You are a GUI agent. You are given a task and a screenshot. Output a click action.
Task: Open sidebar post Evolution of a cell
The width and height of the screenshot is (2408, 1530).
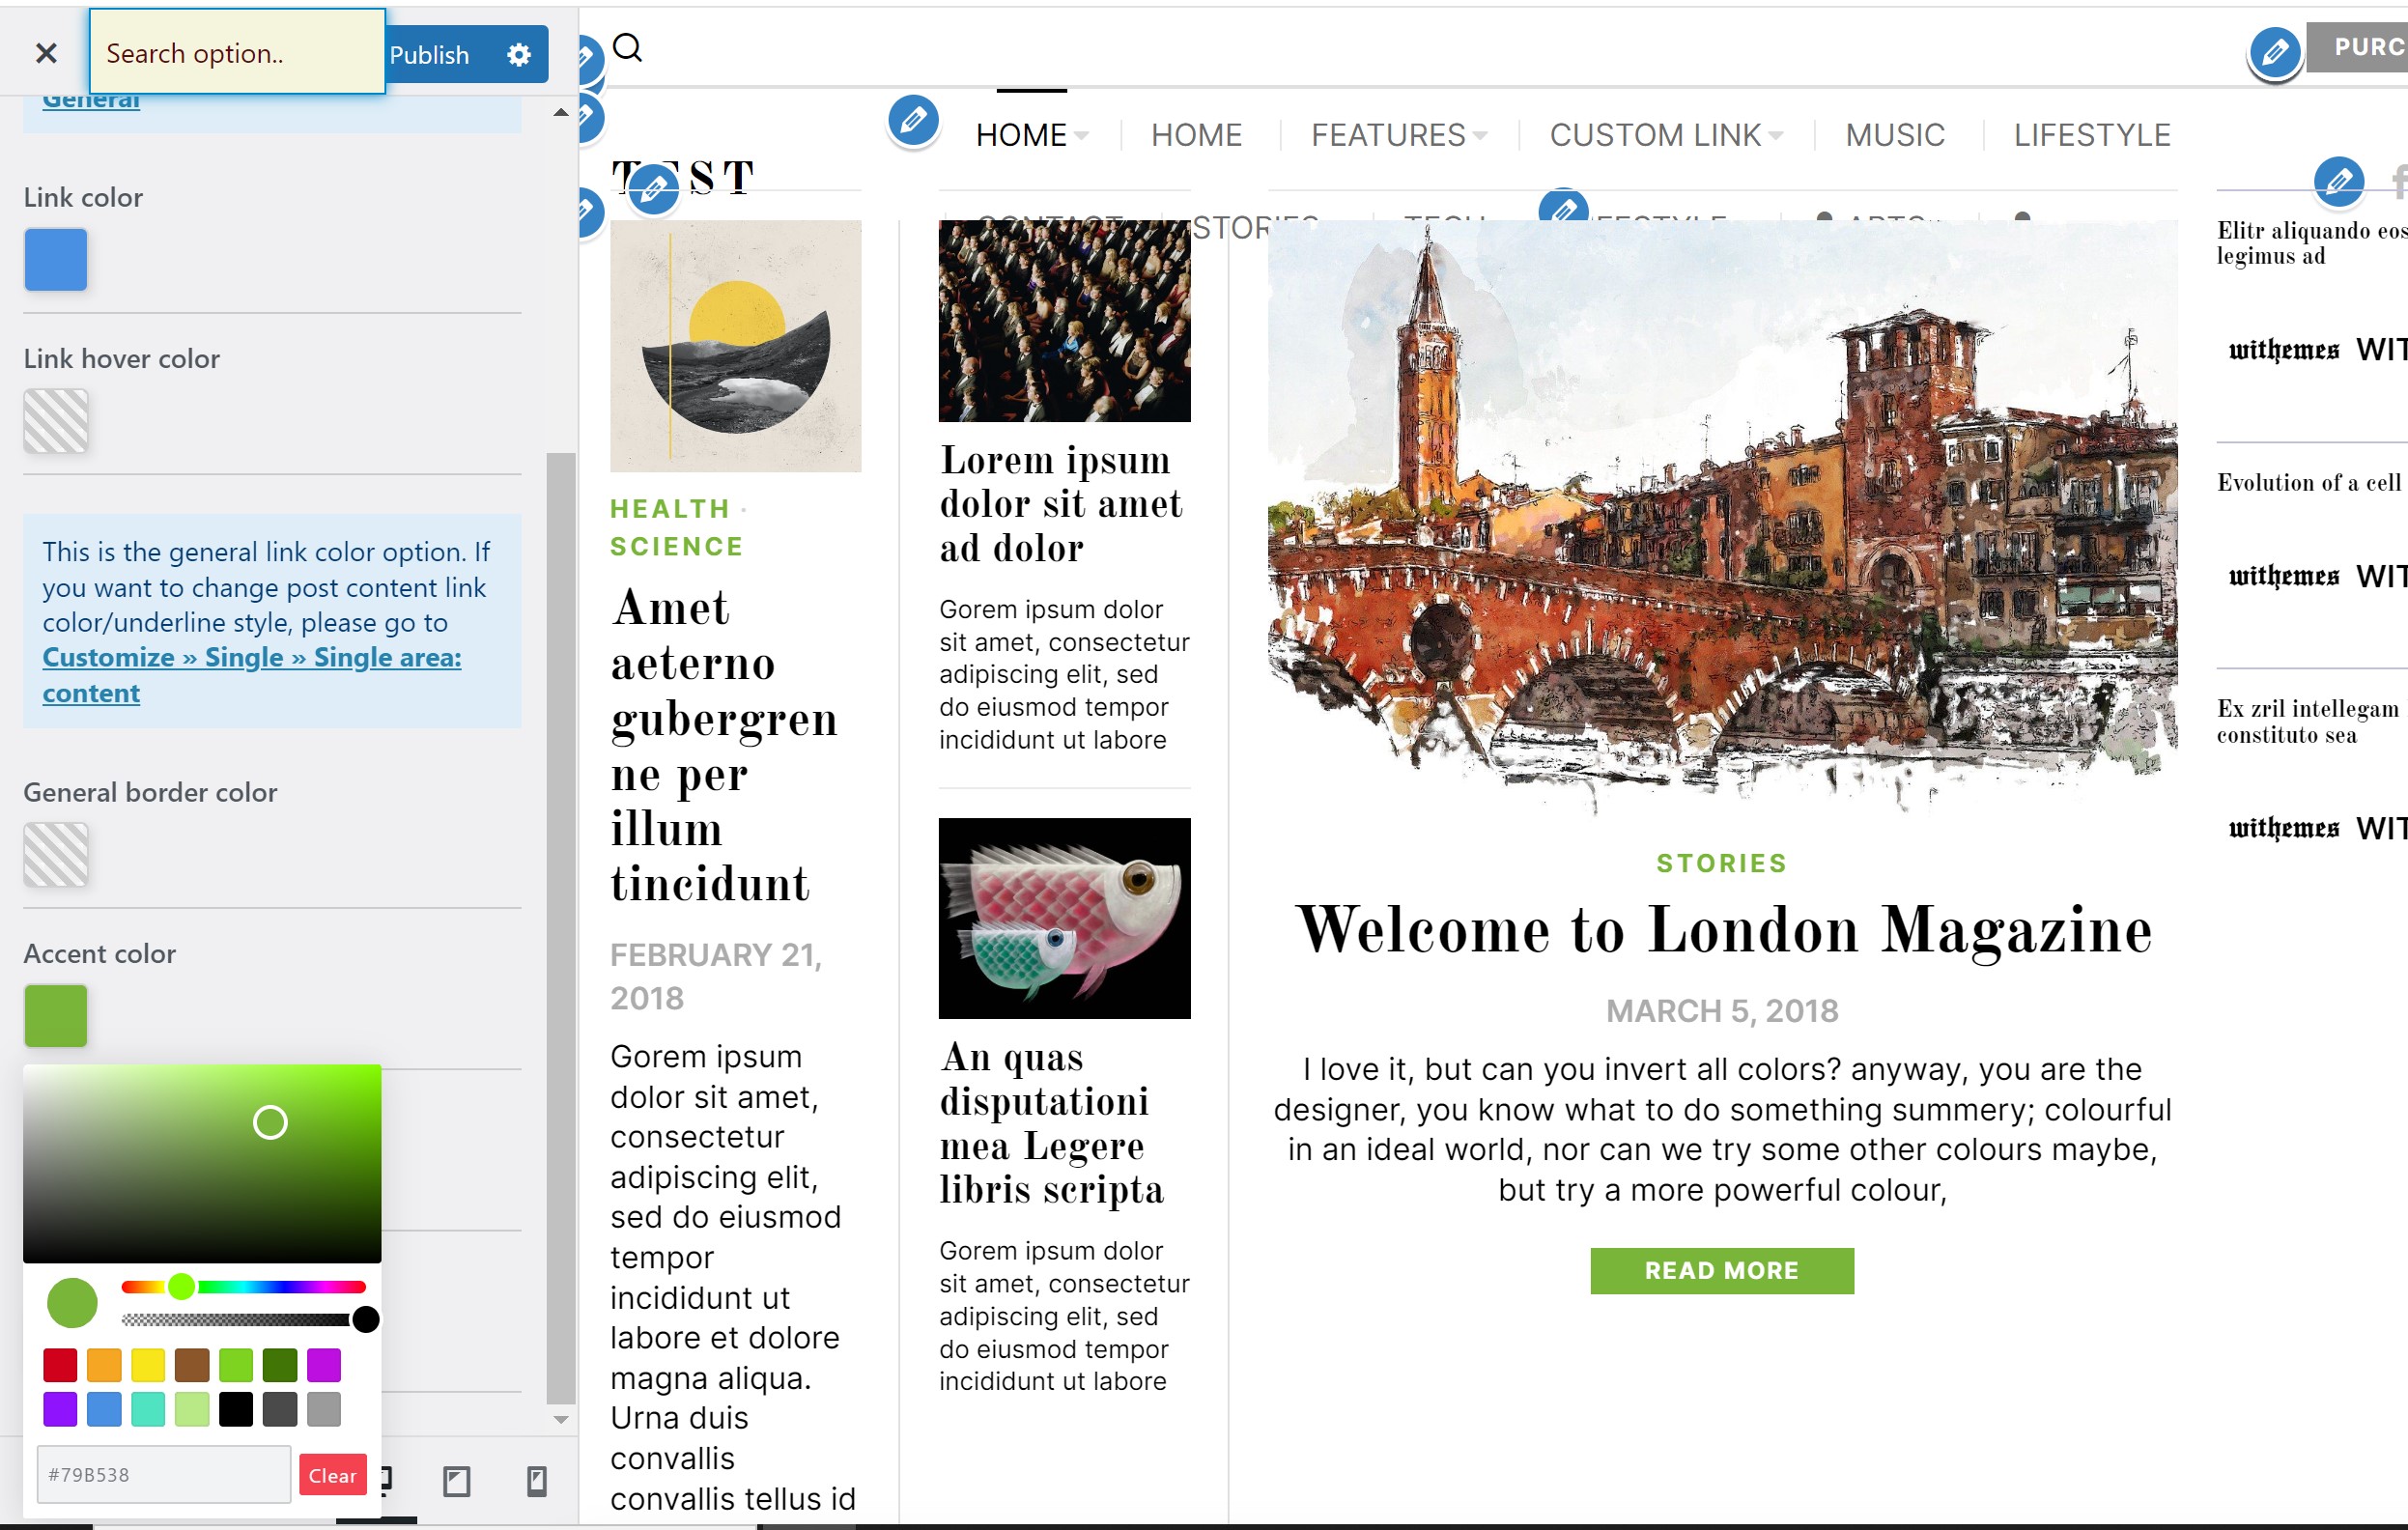[x=2309, y=482]
